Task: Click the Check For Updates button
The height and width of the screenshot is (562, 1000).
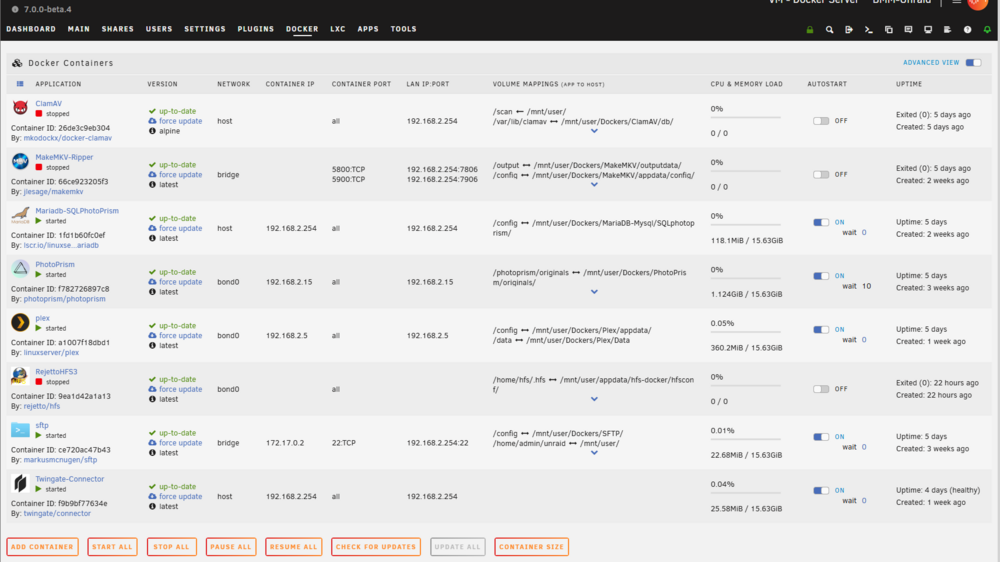Action: tap(376, 547)
